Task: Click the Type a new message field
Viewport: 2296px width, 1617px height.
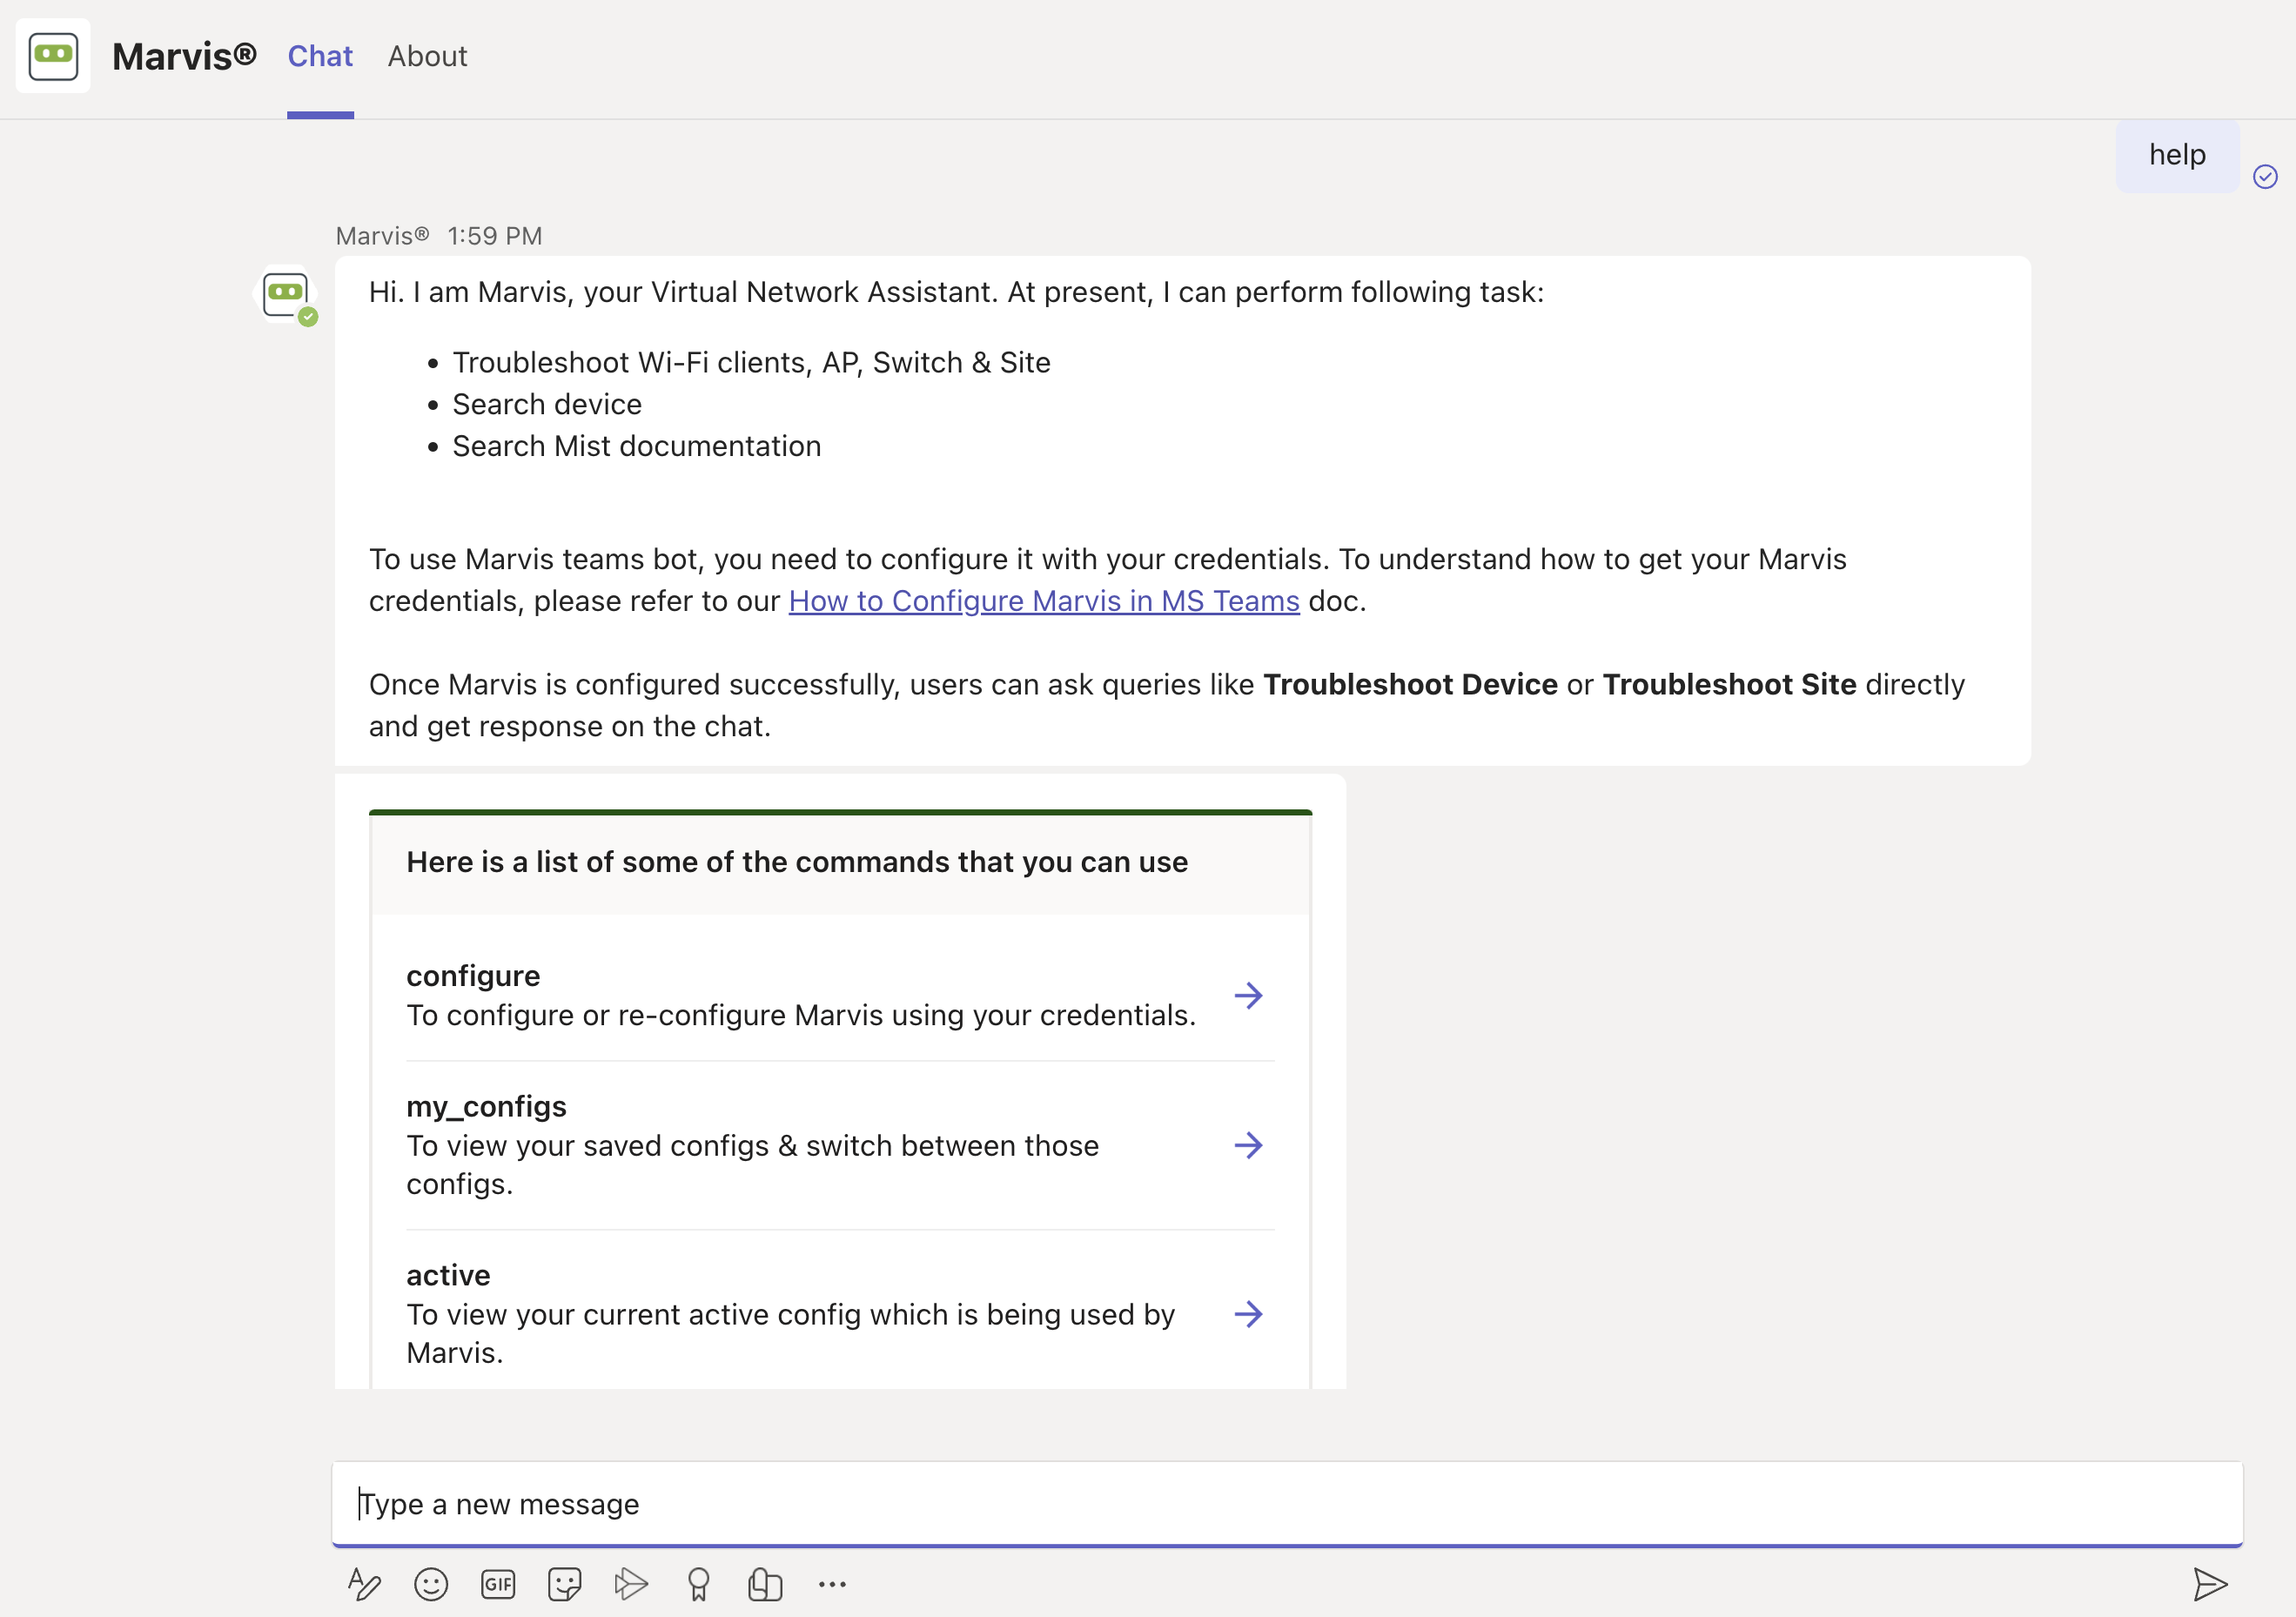Action: 1286,1503
